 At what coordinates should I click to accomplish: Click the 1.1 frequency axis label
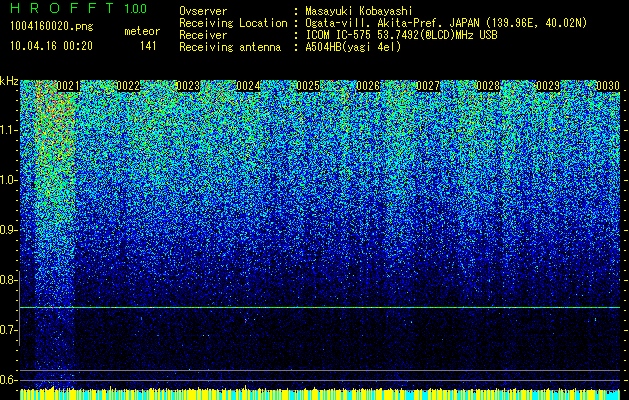coord(9,130)
